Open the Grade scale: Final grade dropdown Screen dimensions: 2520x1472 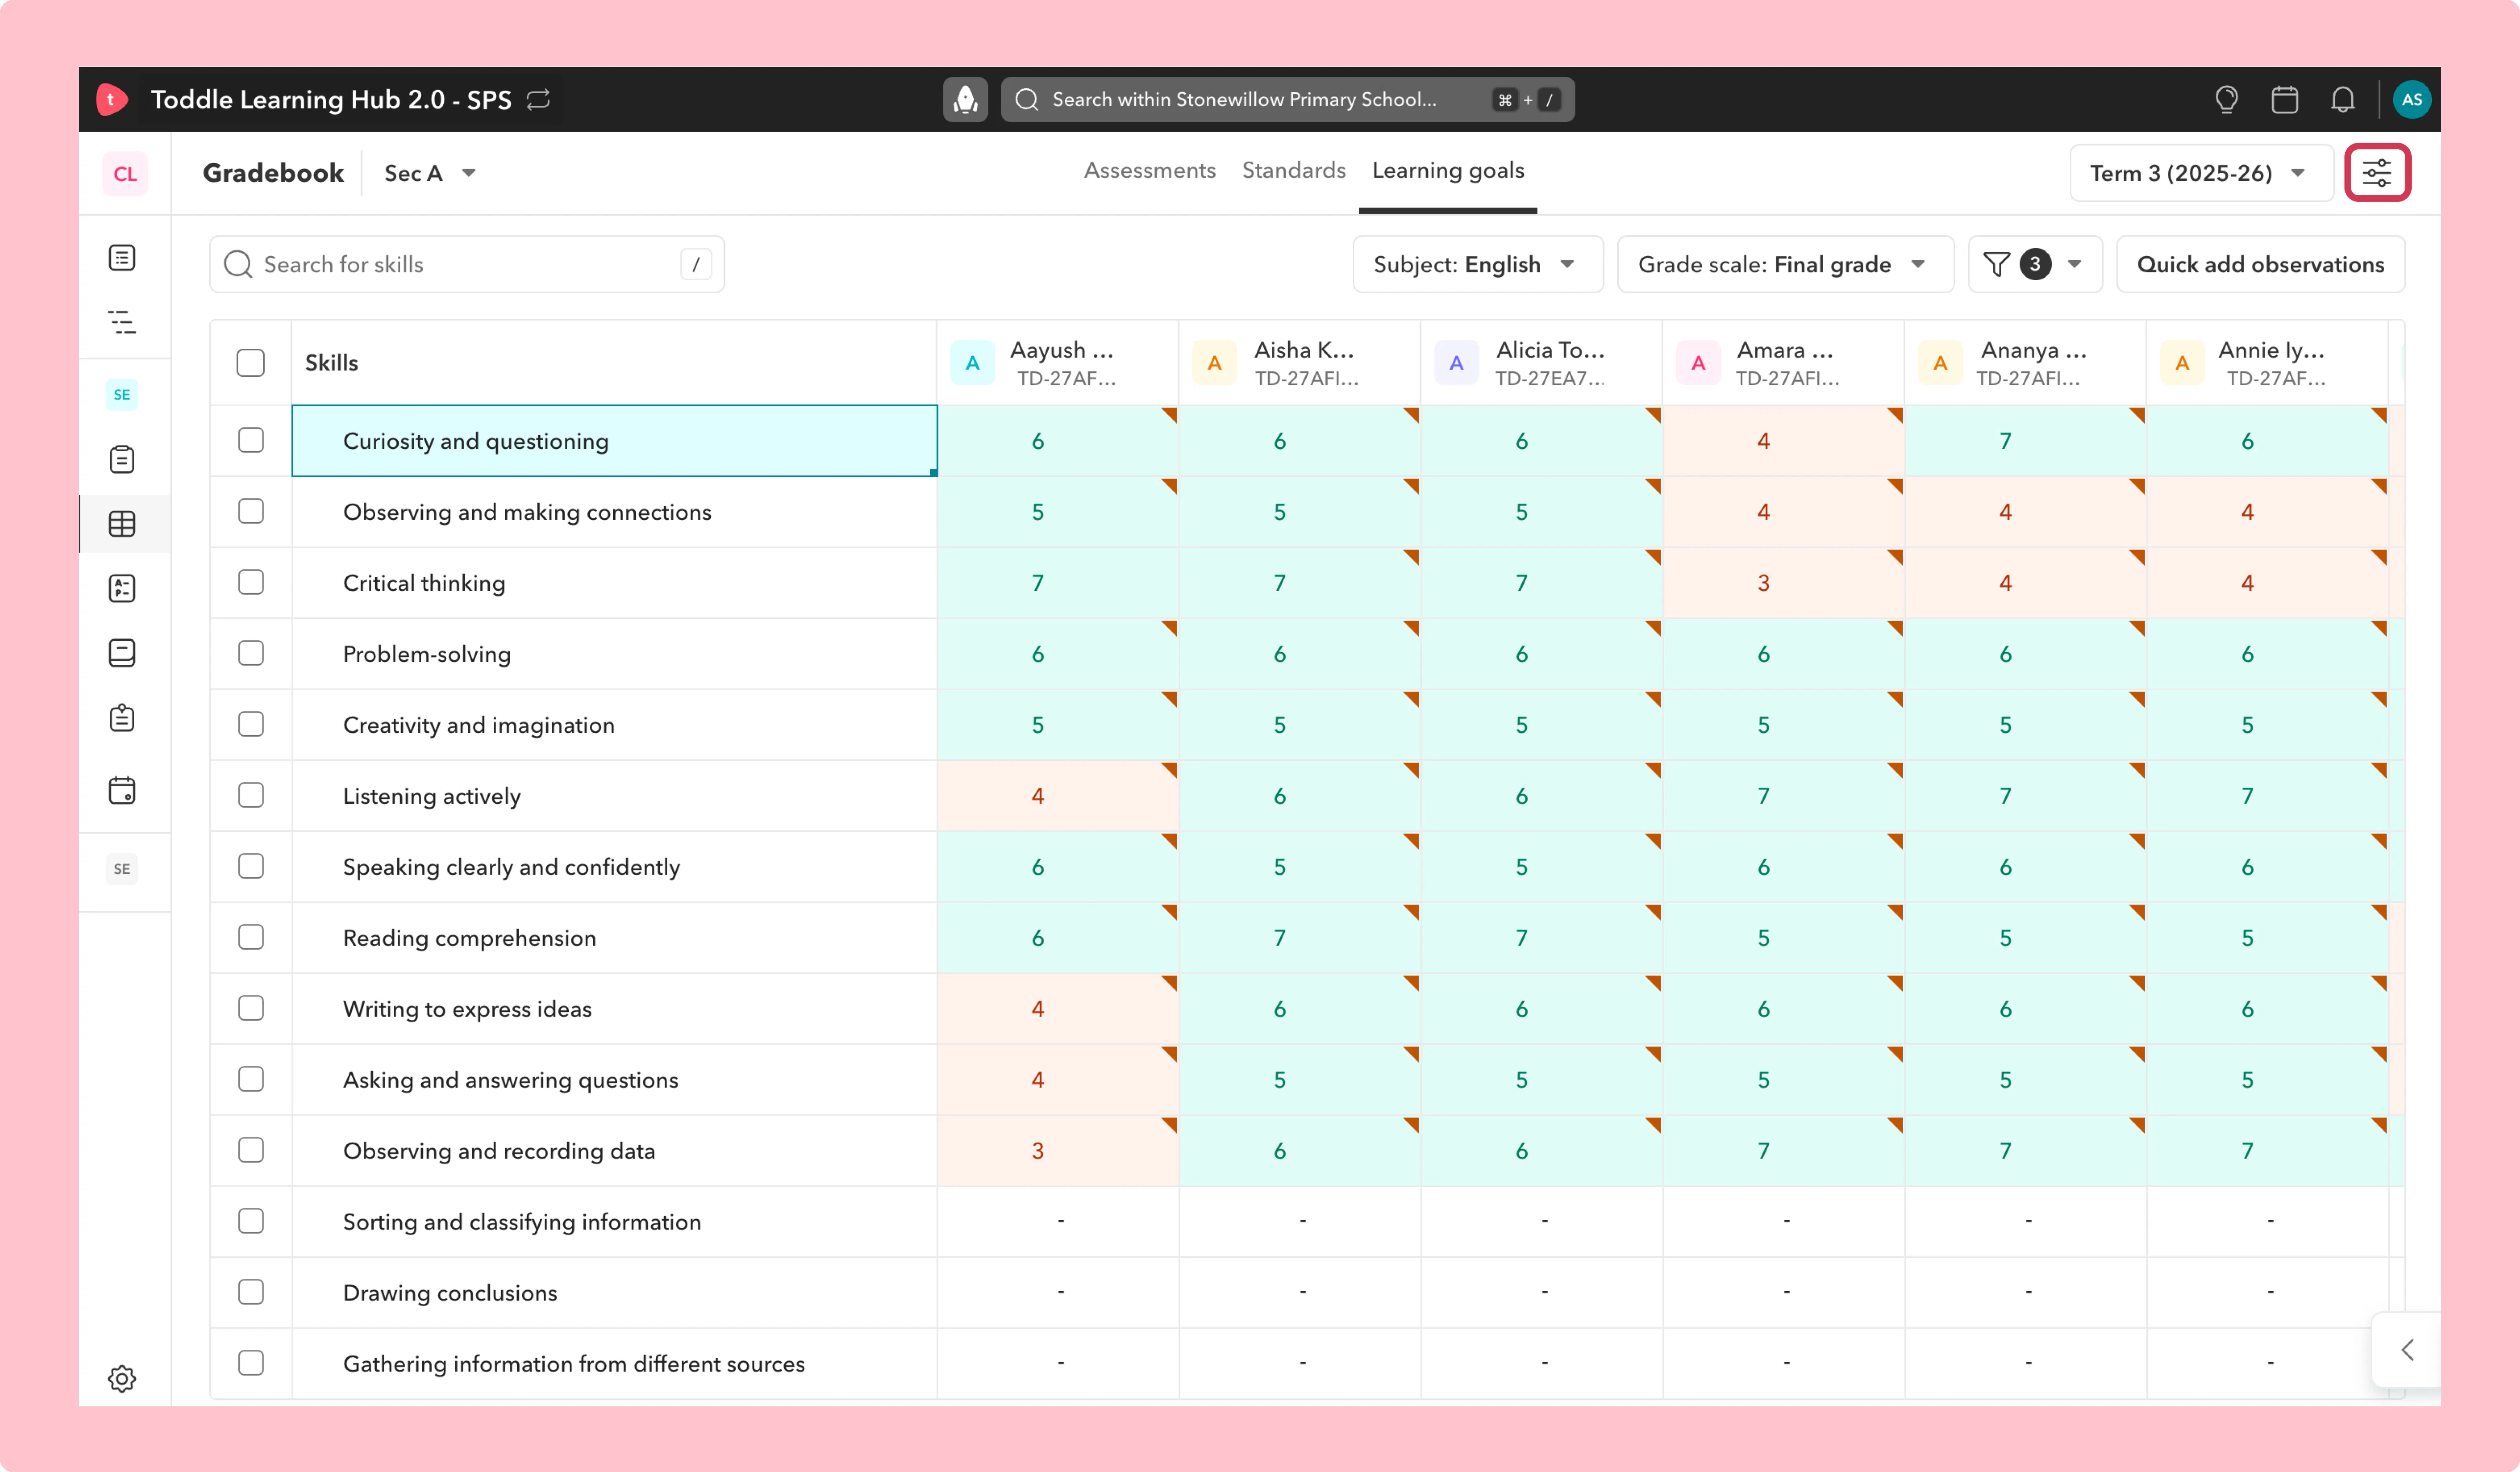1785,264
